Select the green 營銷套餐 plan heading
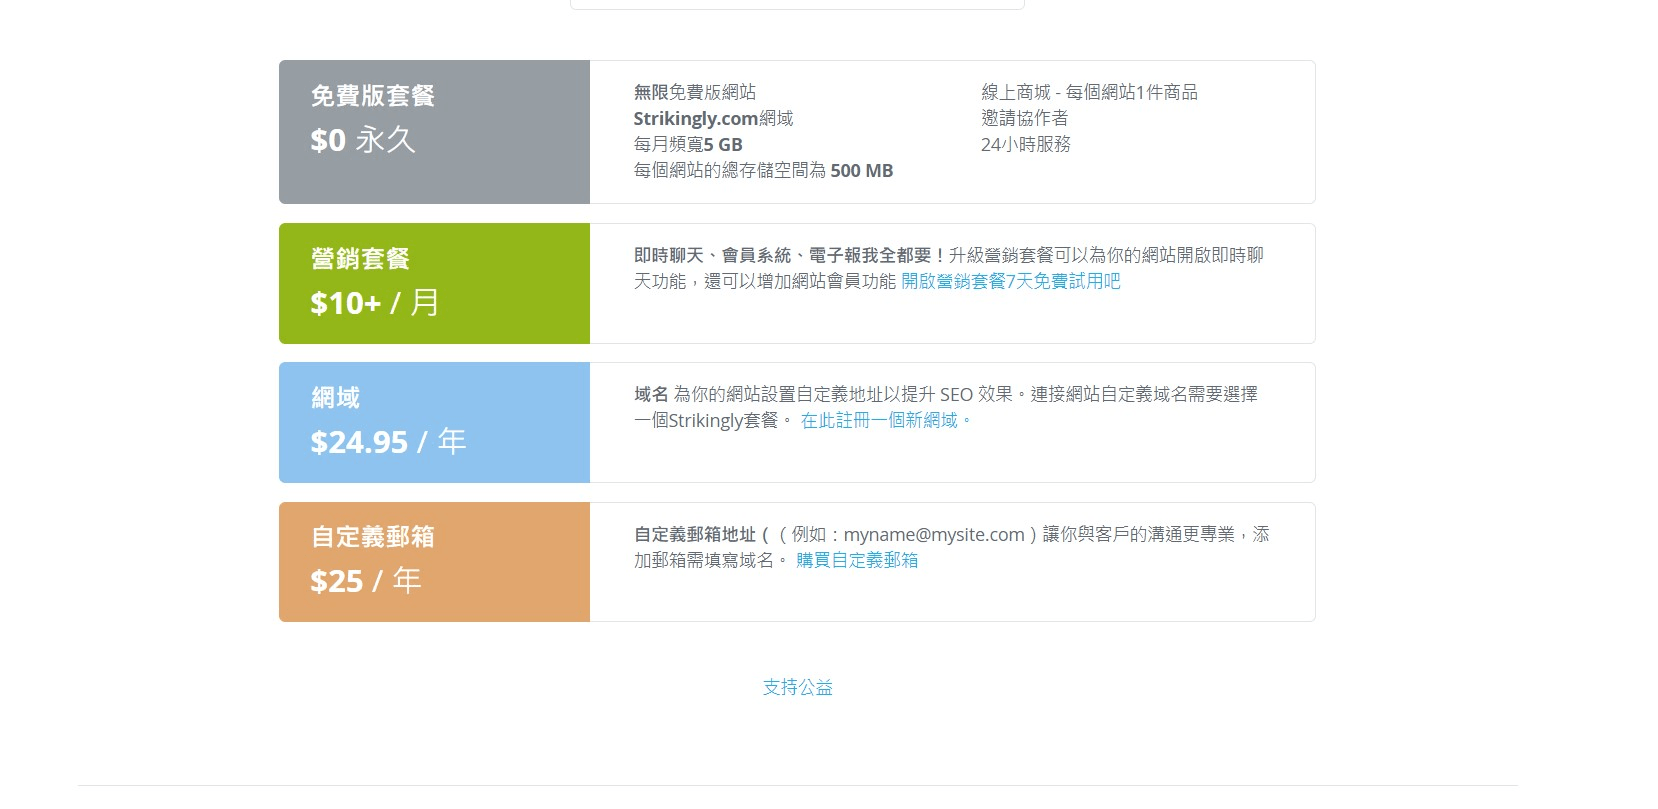The height and width of the screenshot is (809, 1658). (360, 259)
